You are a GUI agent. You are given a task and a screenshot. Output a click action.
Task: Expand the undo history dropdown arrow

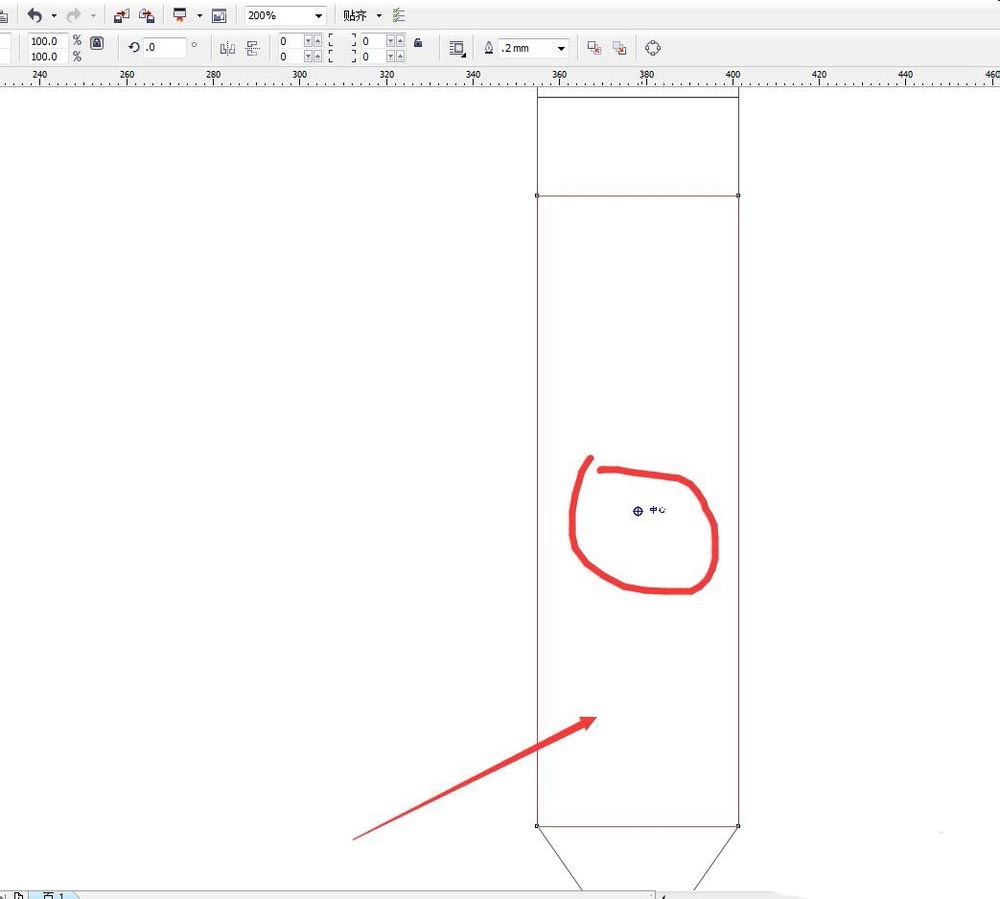54,16
